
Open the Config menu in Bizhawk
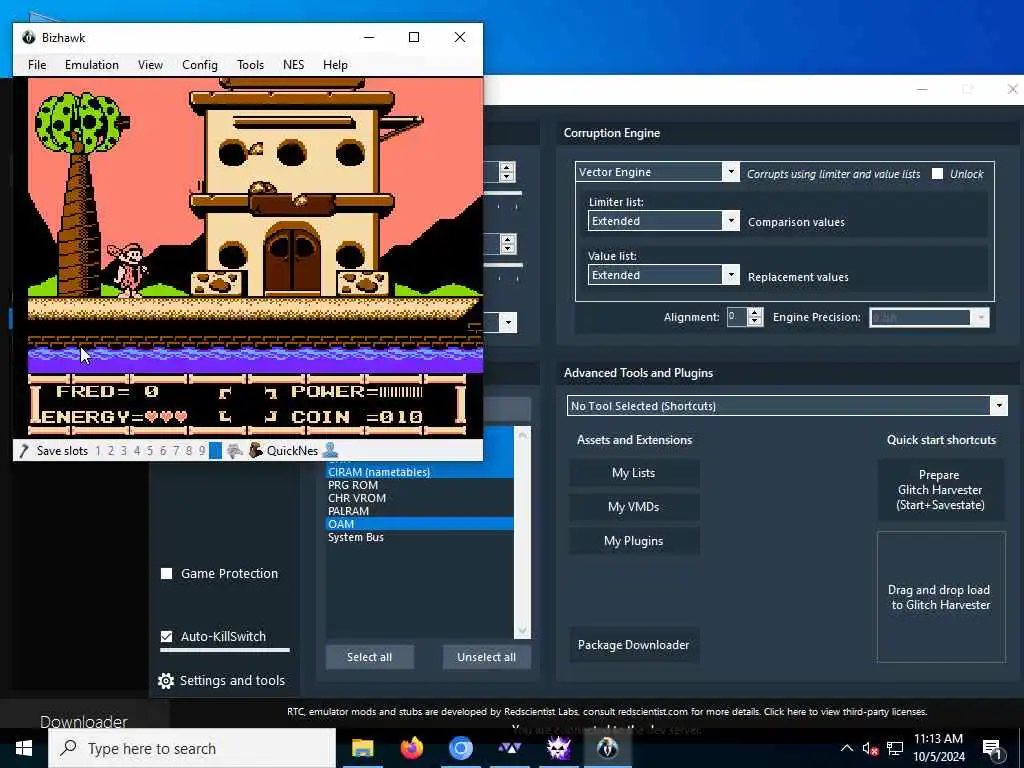point(200,65)
